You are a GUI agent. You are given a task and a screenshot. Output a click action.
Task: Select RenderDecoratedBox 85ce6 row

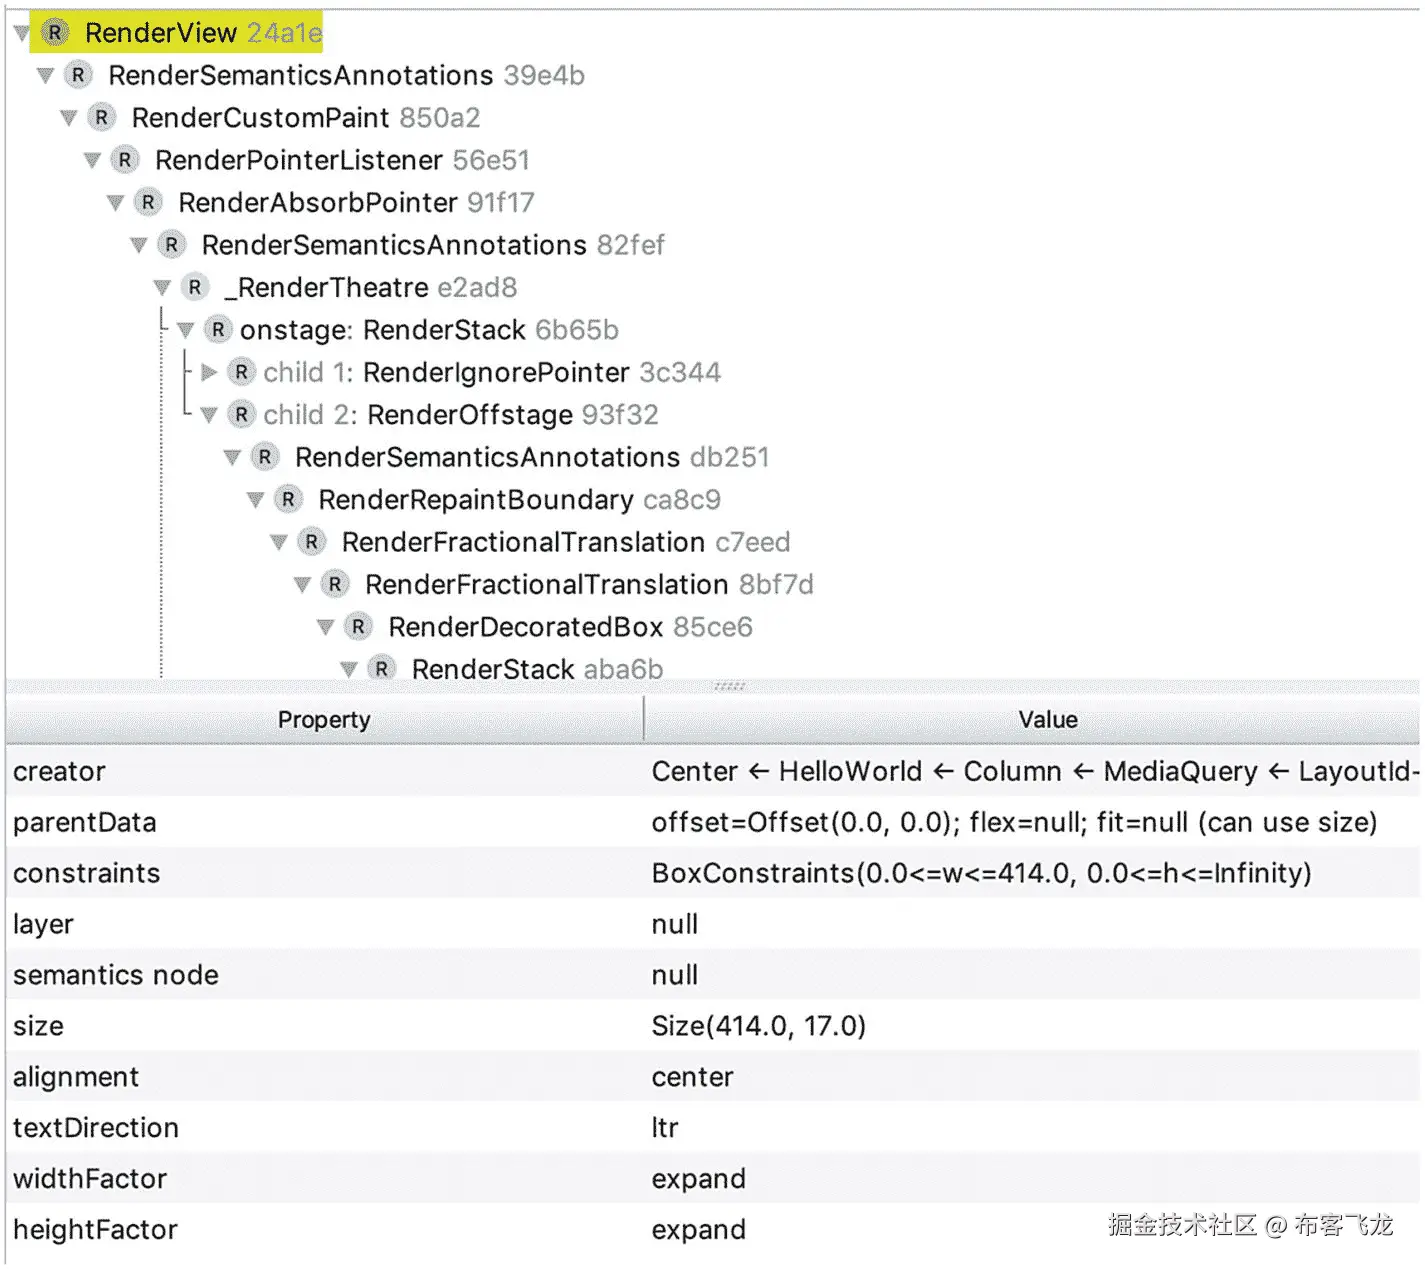tap(570, 627)
